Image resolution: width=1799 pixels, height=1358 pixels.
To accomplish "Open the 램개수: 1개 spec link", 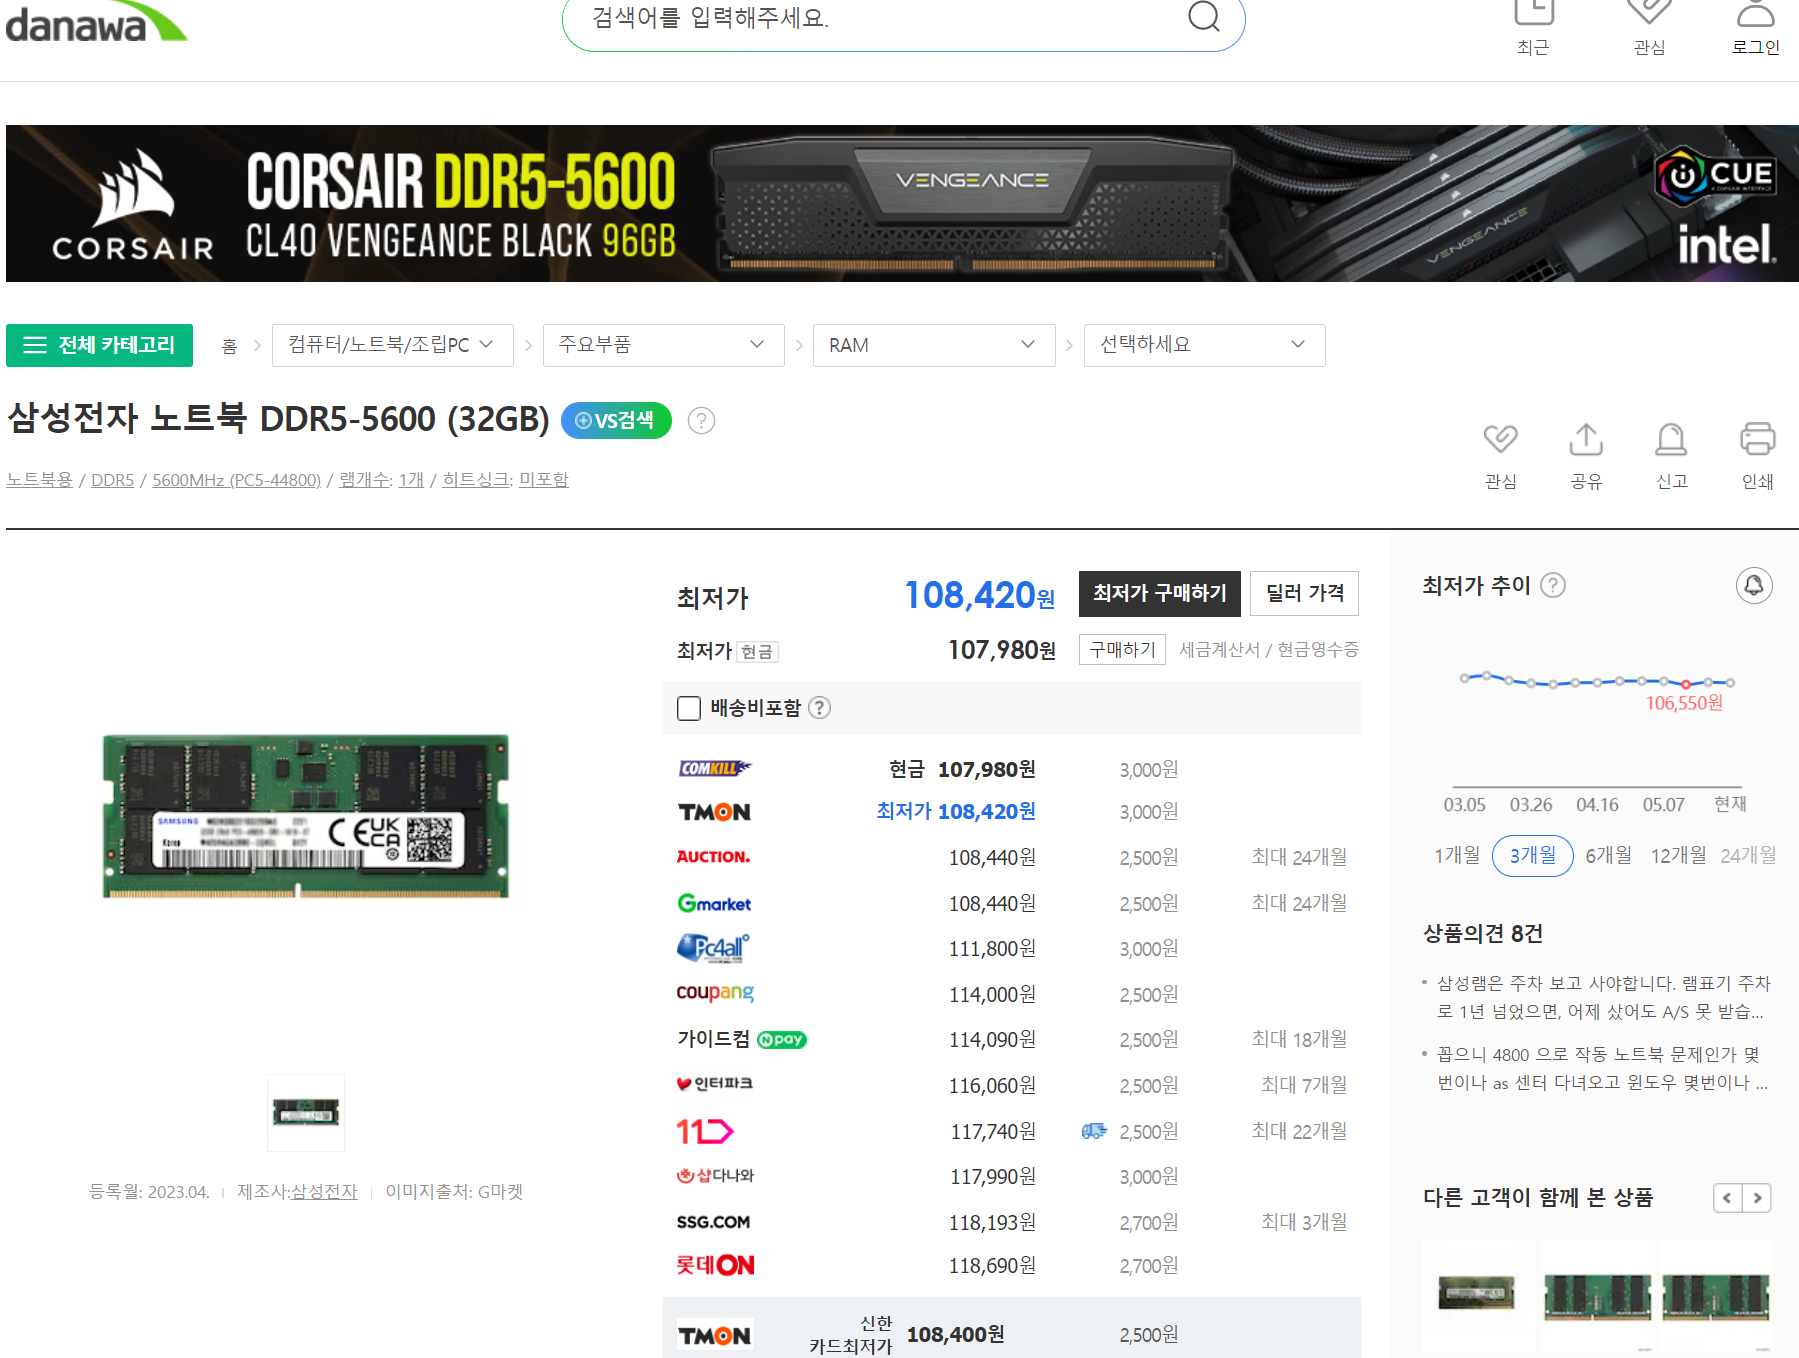I will [381, 480].
